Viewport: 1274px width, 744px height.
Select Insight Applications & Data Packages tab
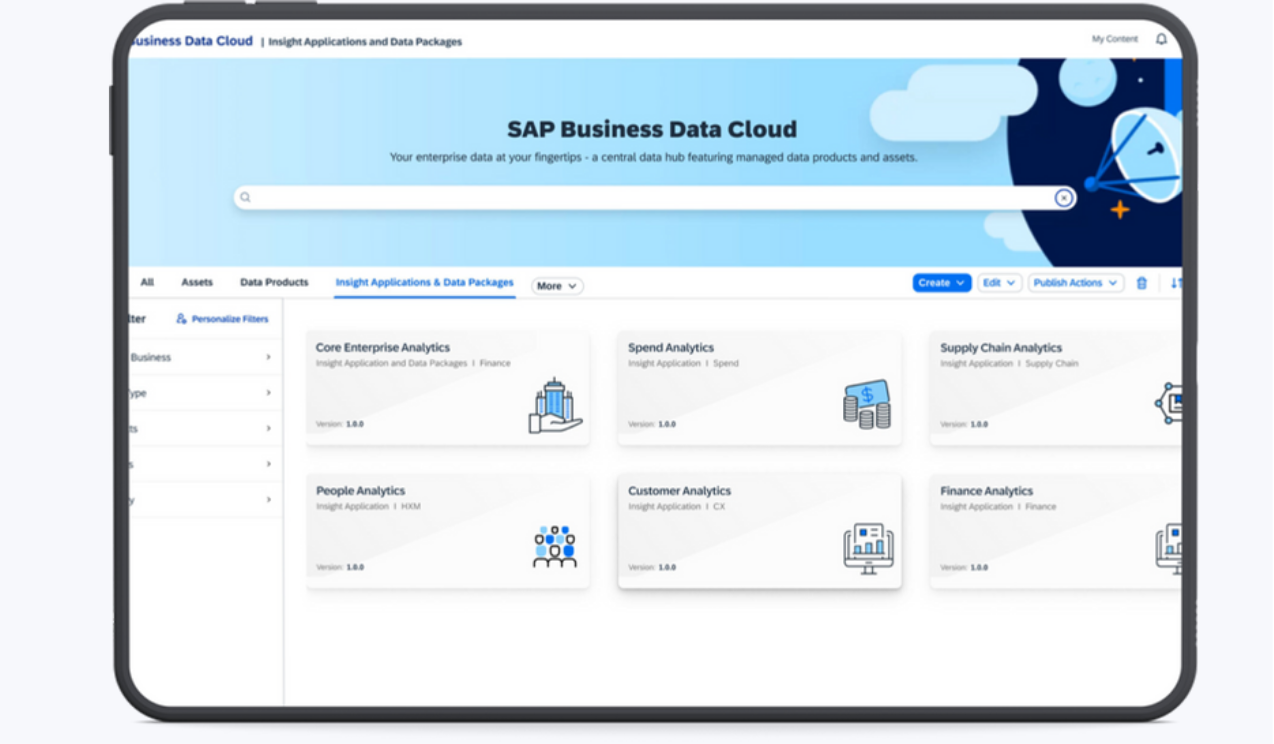click(x=424, y=283)
